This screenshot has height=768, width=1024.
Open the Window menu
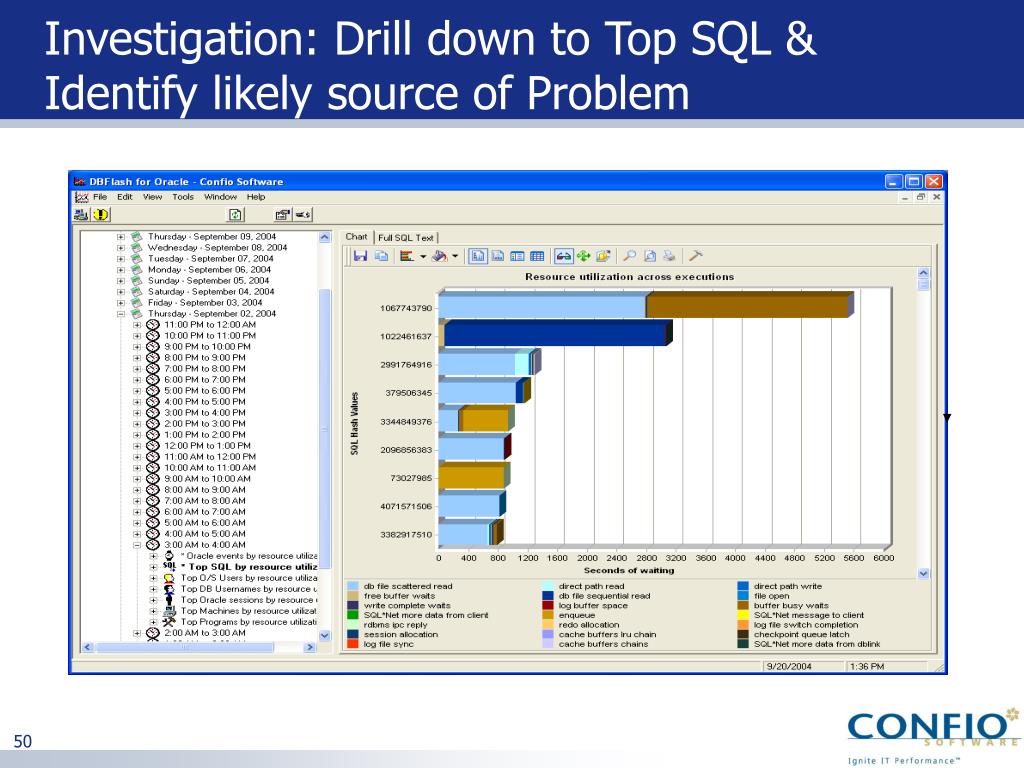coord(220,197)
